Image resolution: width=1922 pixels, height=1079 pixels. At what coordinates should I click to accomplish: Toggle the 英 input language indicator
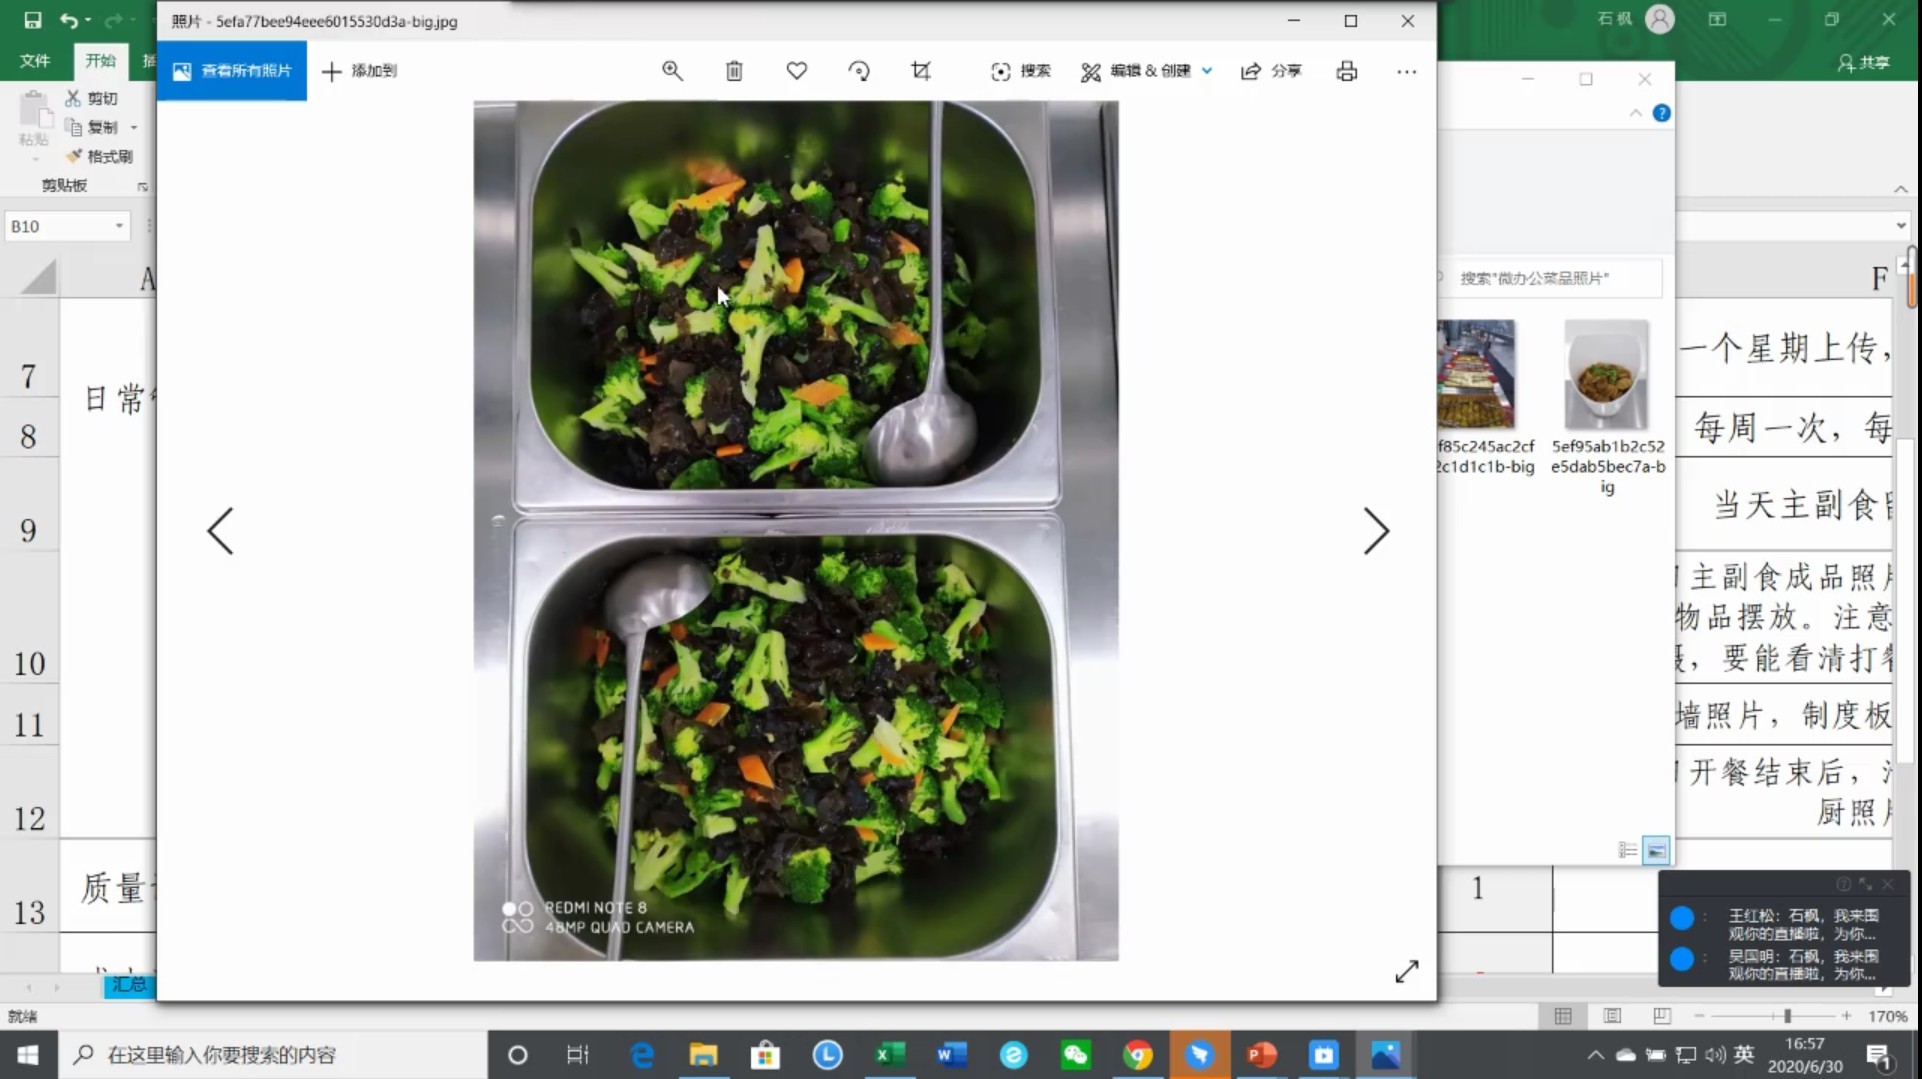point(1743,1054)
